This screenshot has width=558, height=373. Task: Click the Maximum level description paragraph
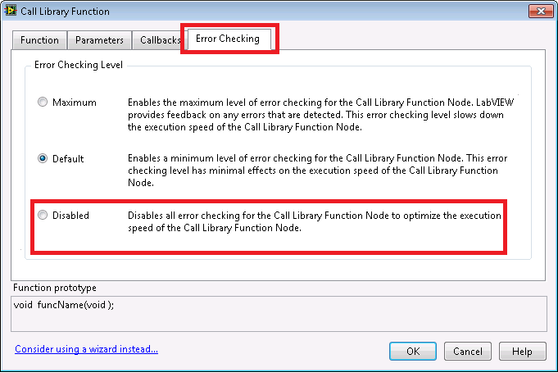[x=321, y=115]
